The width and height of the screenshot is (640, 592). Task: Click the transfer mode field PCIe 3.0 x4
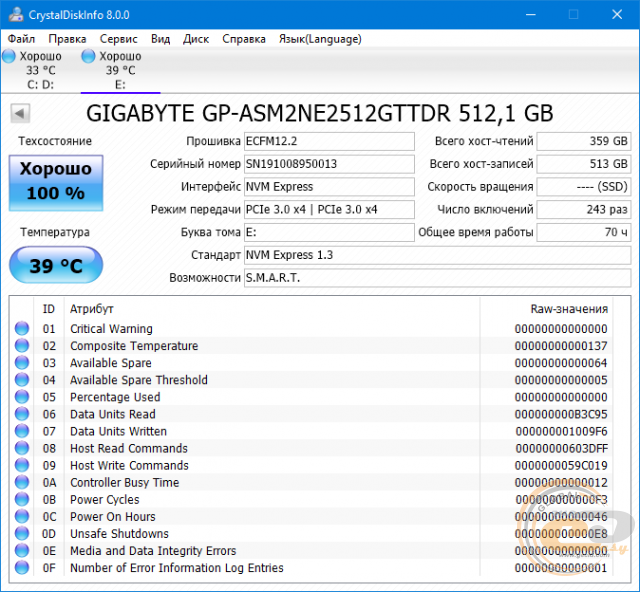(329, 210)
